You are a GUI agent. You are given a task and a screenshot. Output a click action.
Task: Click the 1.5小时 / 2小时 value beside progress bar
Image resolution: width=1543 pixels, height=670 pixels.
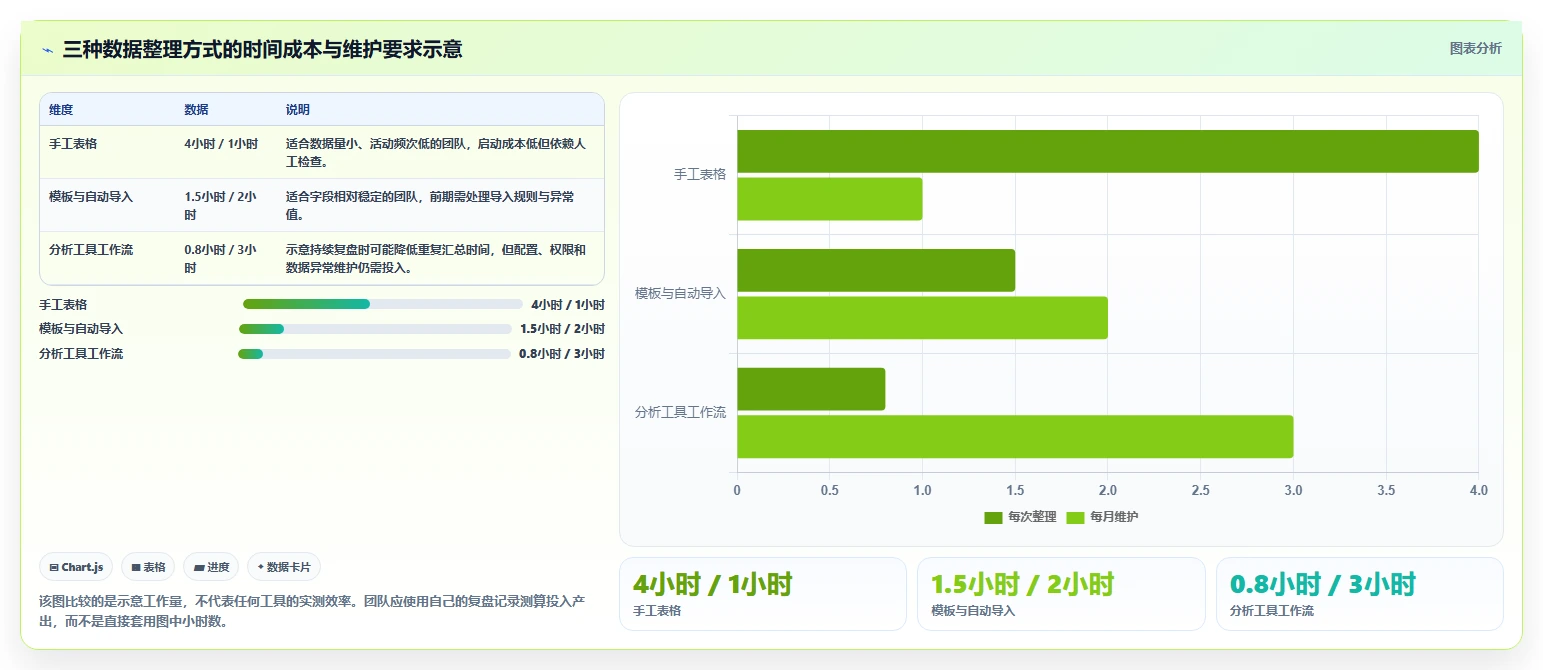click(562, 329)
